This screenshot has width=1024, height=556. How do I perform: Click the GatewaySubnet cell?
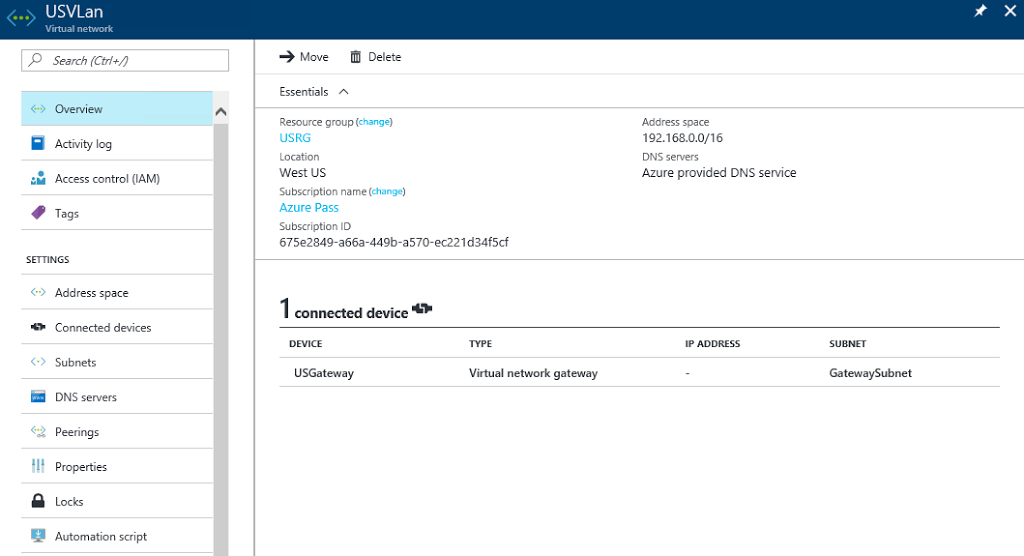(x=871, y=373)
